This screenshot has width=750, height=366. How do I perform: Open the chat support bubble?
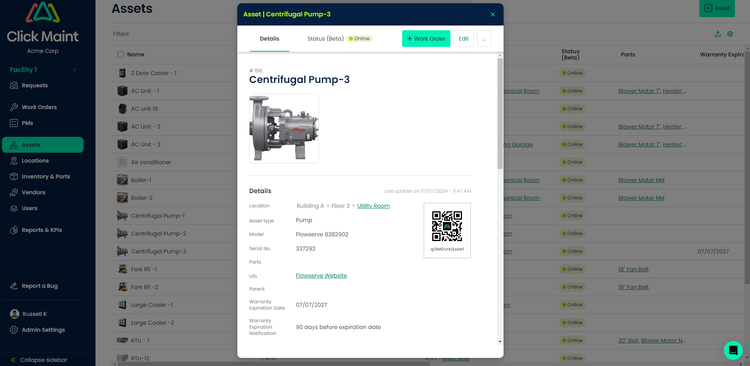click(733, 350)
